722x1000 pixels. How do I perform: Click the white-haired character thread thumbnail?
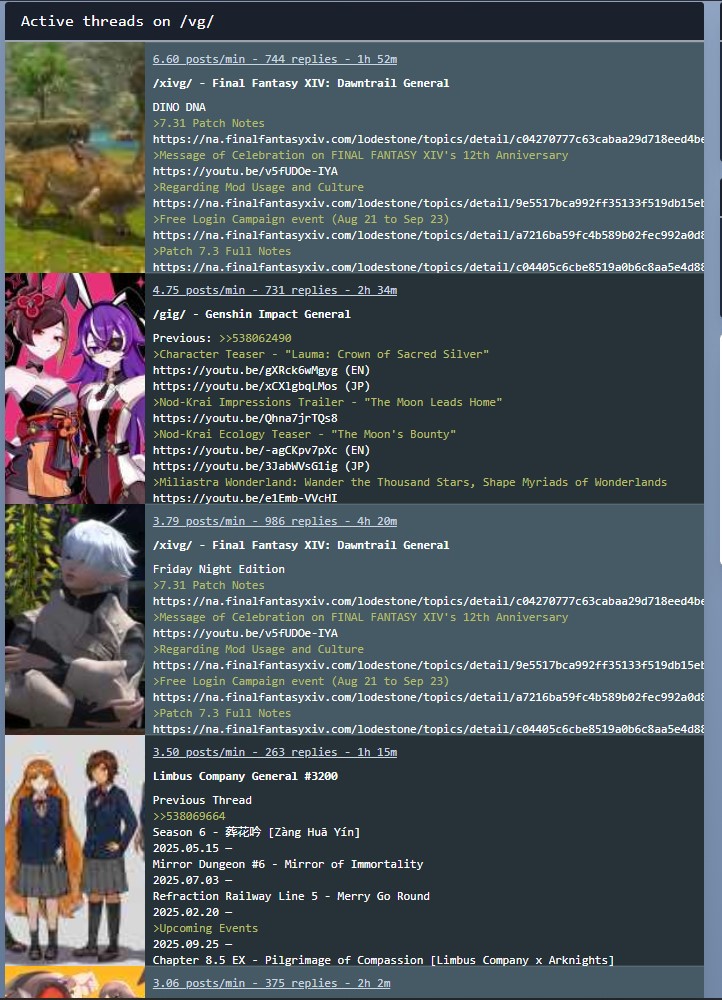(x=75, y=619)
